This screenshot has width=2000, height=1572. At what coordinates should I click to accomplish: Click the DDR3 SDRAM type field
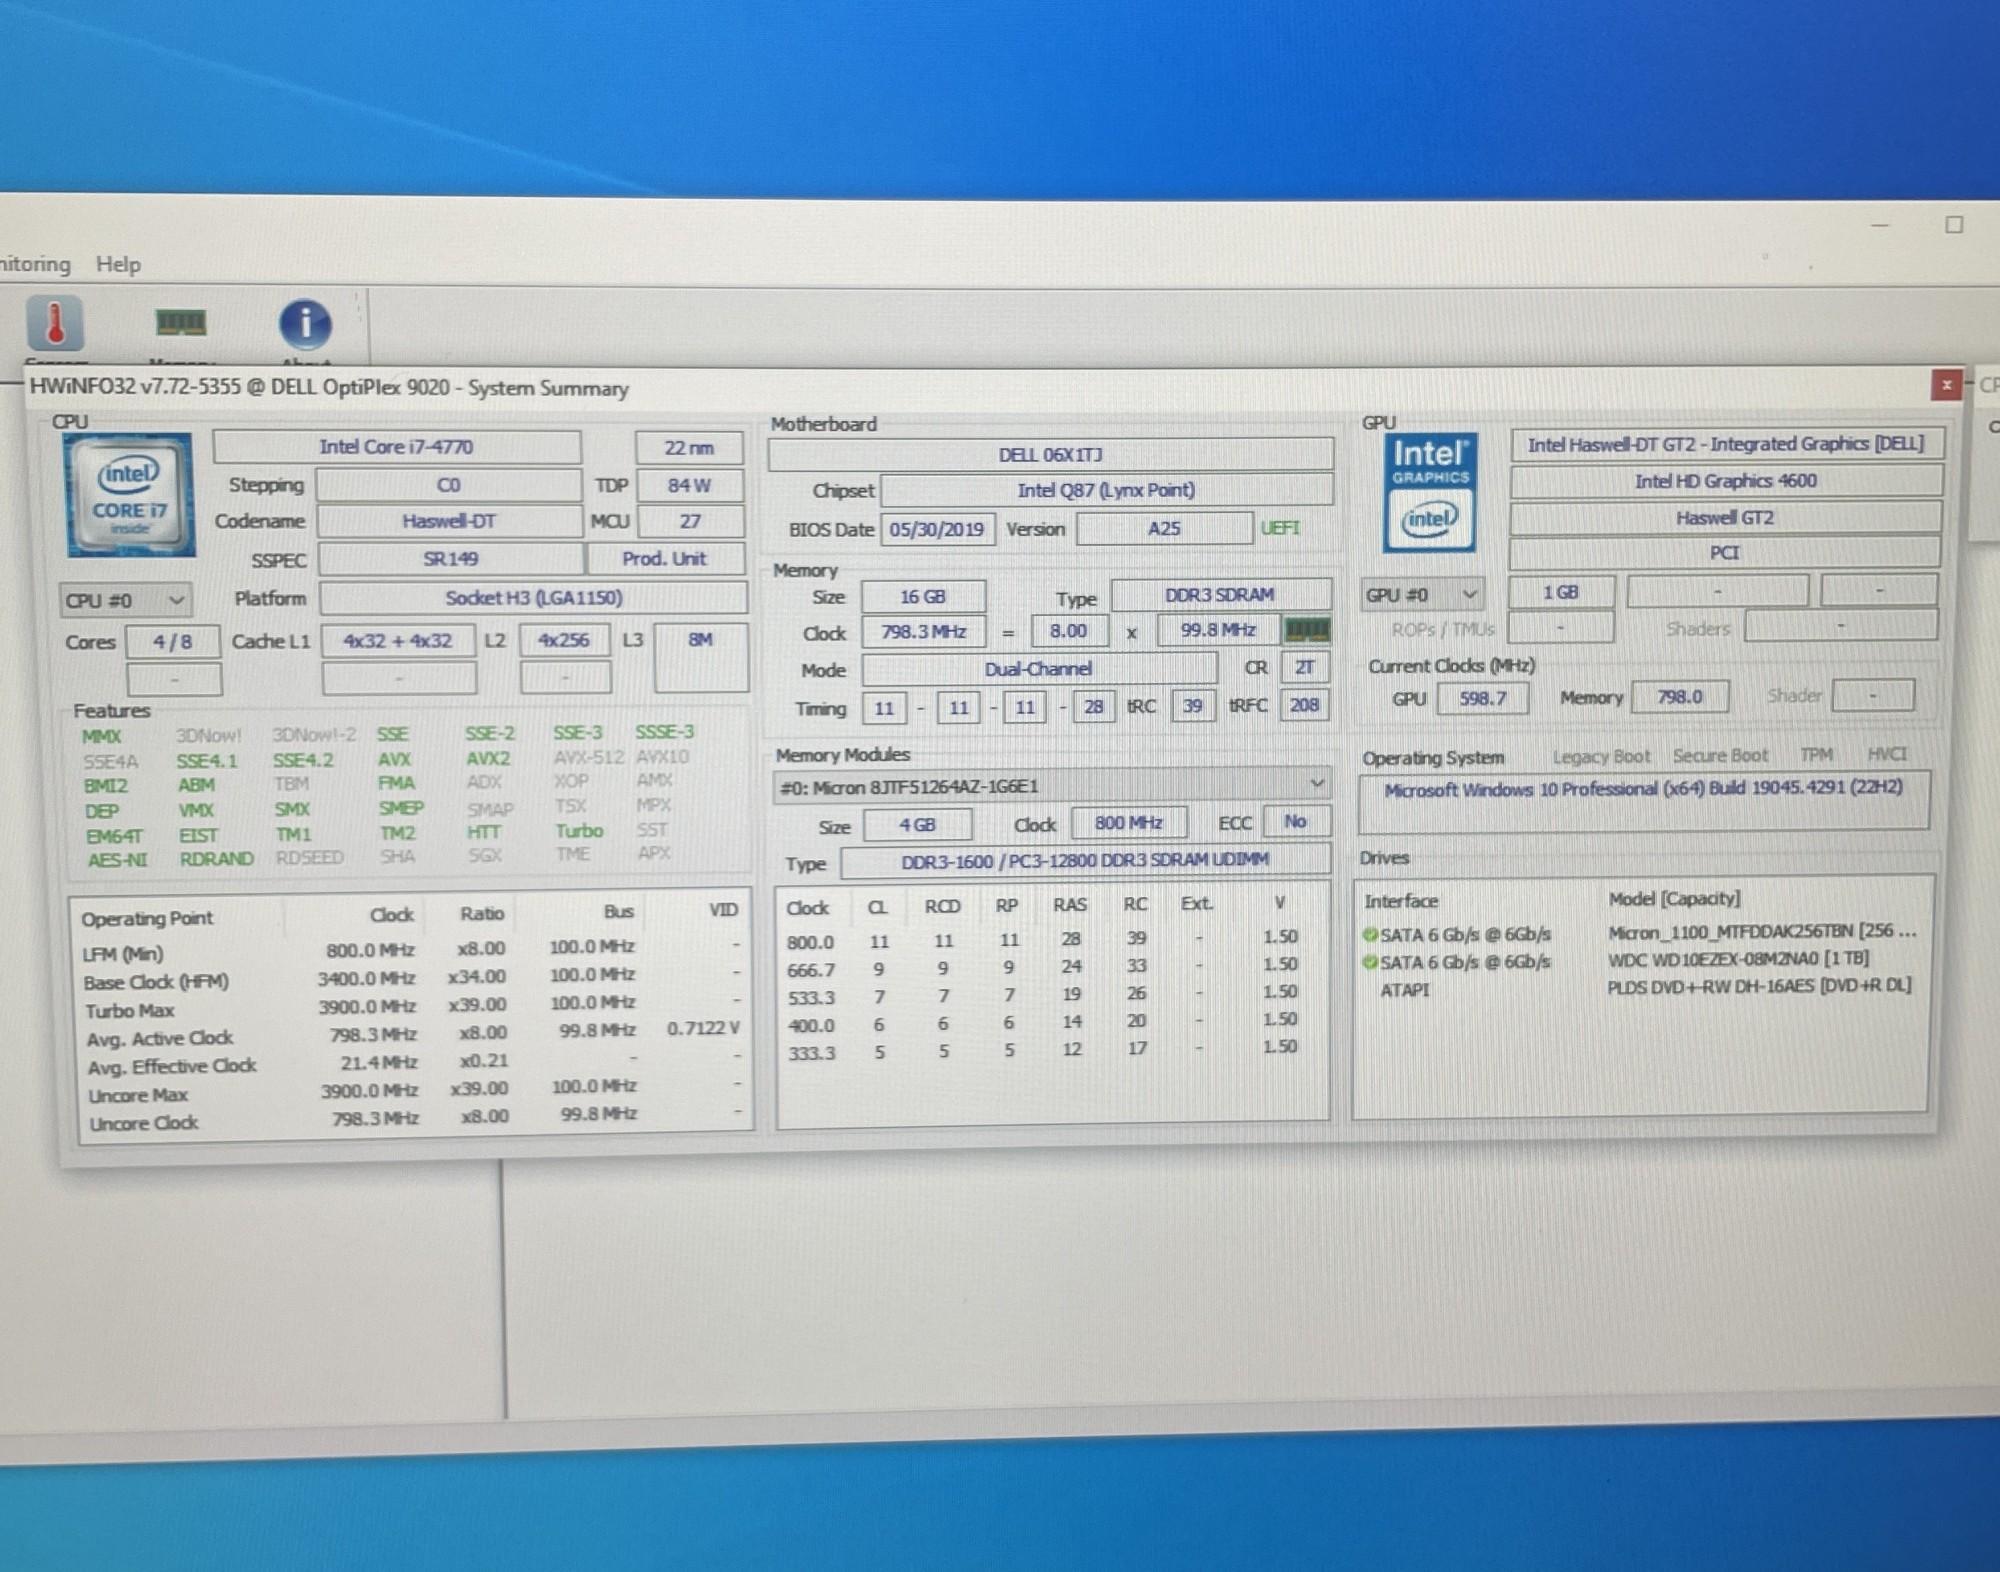pos(1220,594)
